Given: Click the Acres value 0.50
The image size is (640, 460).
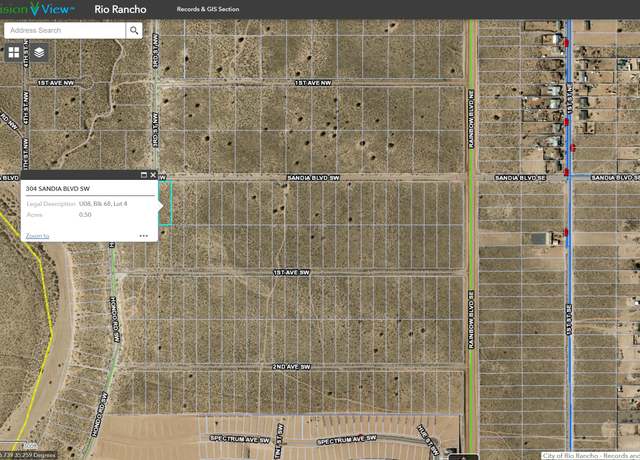Looking at the screenshot, I should [x=85, y=214].
